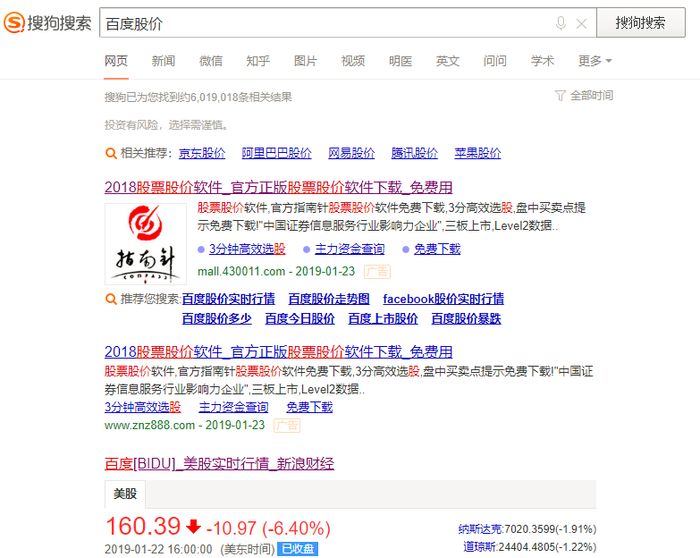
Task: Click the 已收盘 market closed badge
Action: point(298,549)
